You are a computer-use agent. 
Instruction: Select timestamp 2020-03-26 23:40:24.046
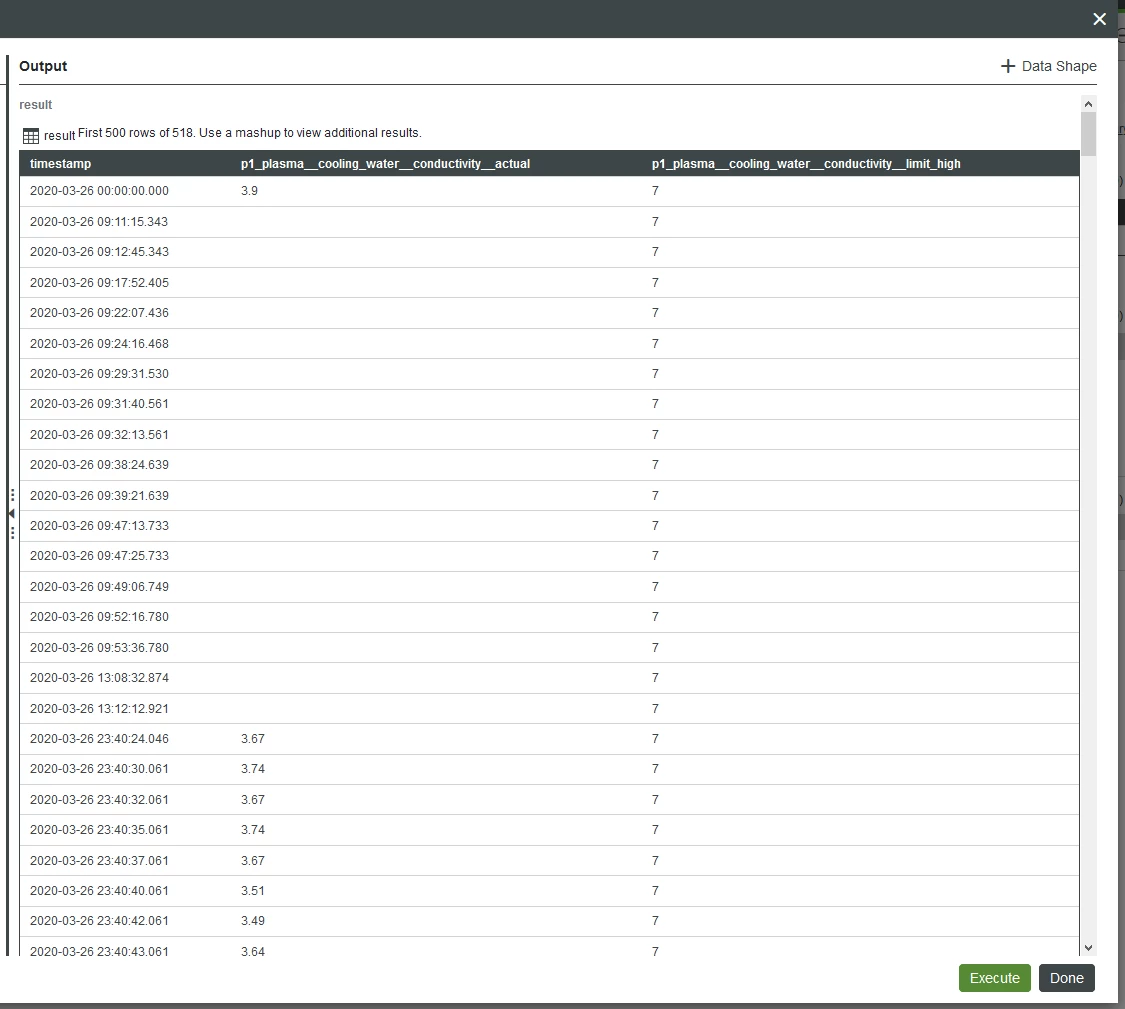click(99, 739)
